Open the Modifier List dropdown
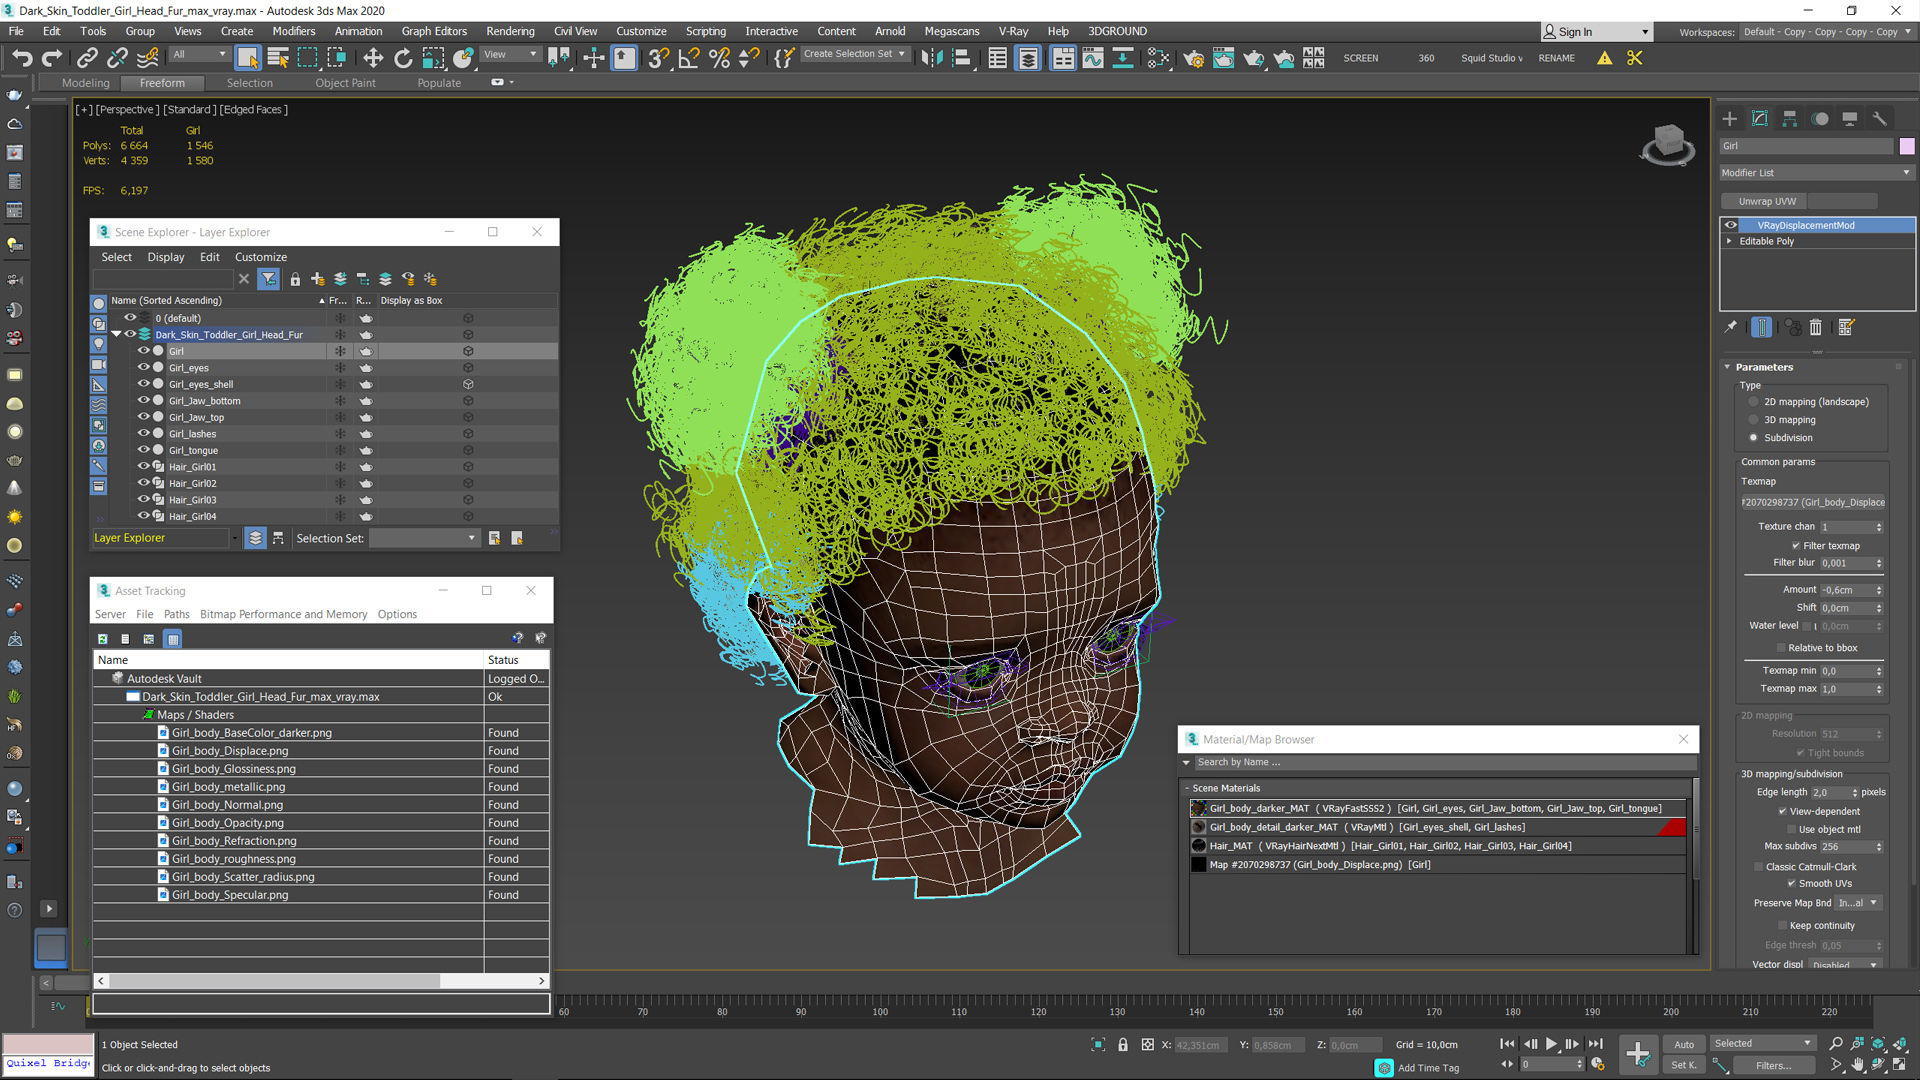Screen dimensions: 1920x1080 (x=1816, y=173)
